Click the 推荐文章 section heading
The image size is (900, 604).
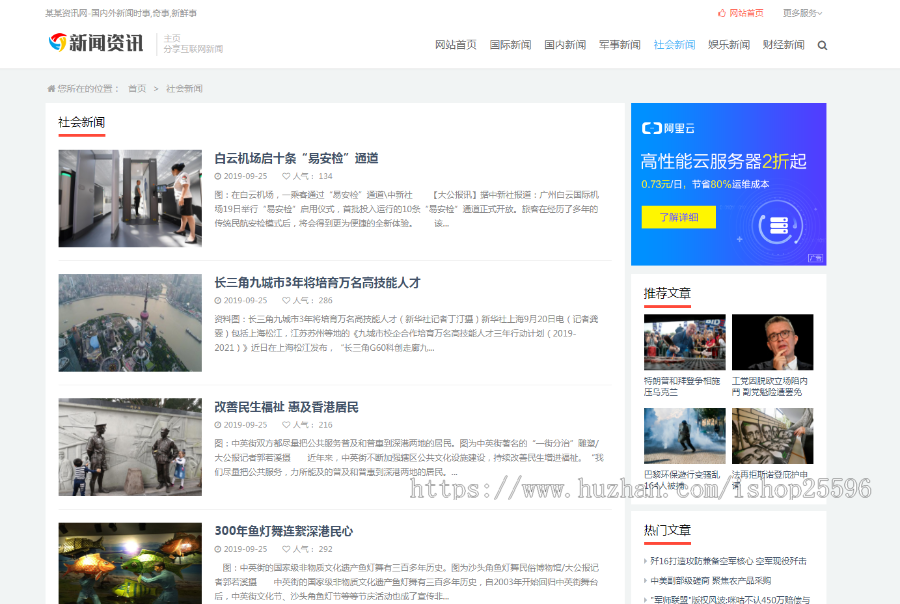[667, 293]
